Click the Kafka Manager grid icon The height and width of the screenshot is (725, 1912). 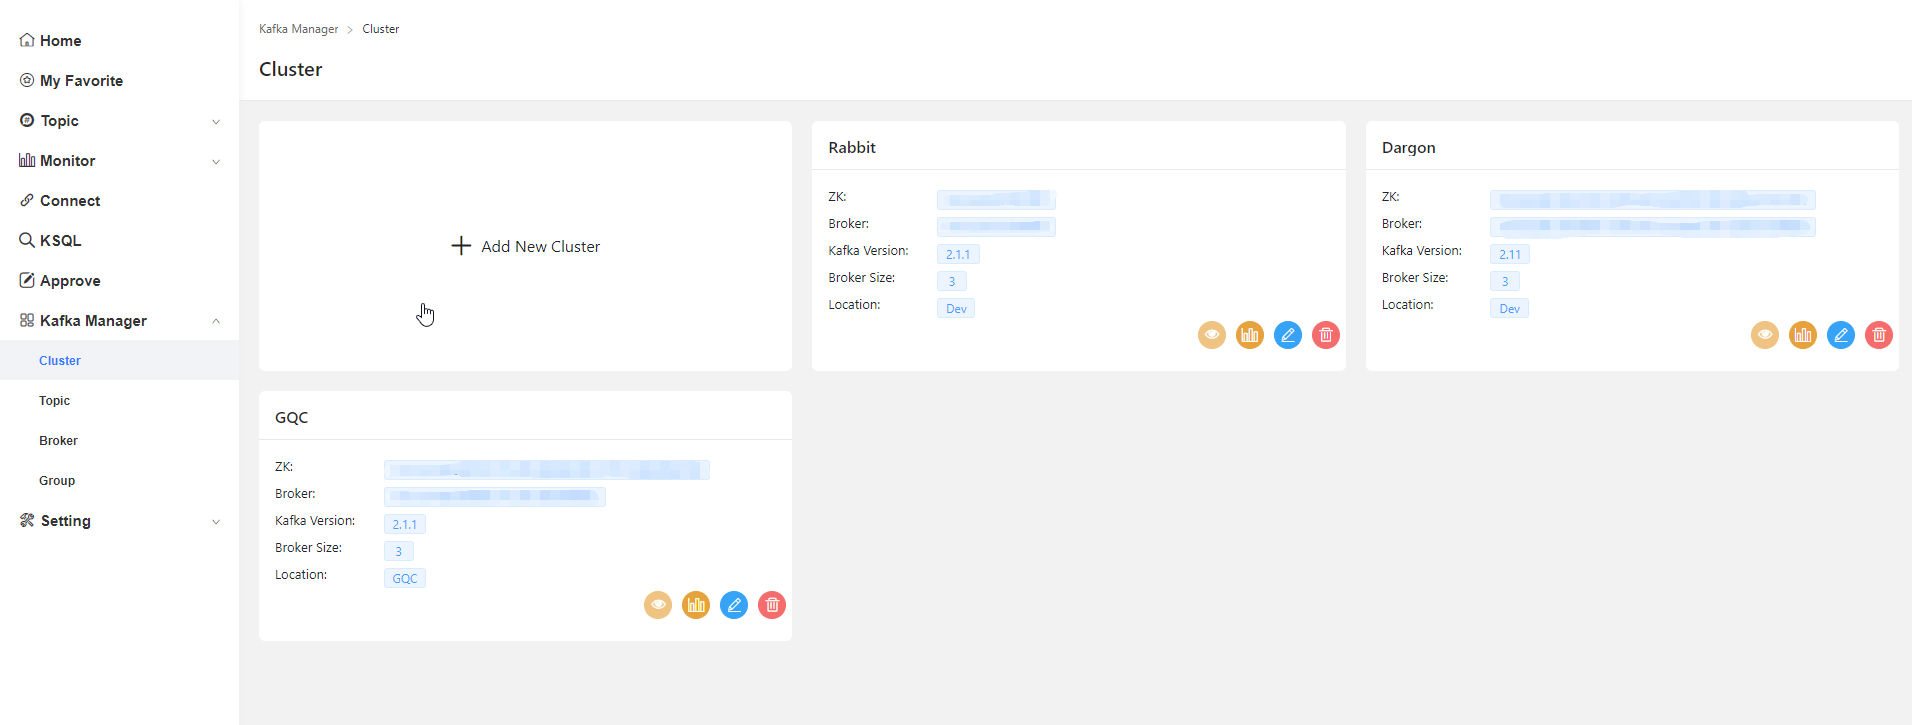pos(27,320)
